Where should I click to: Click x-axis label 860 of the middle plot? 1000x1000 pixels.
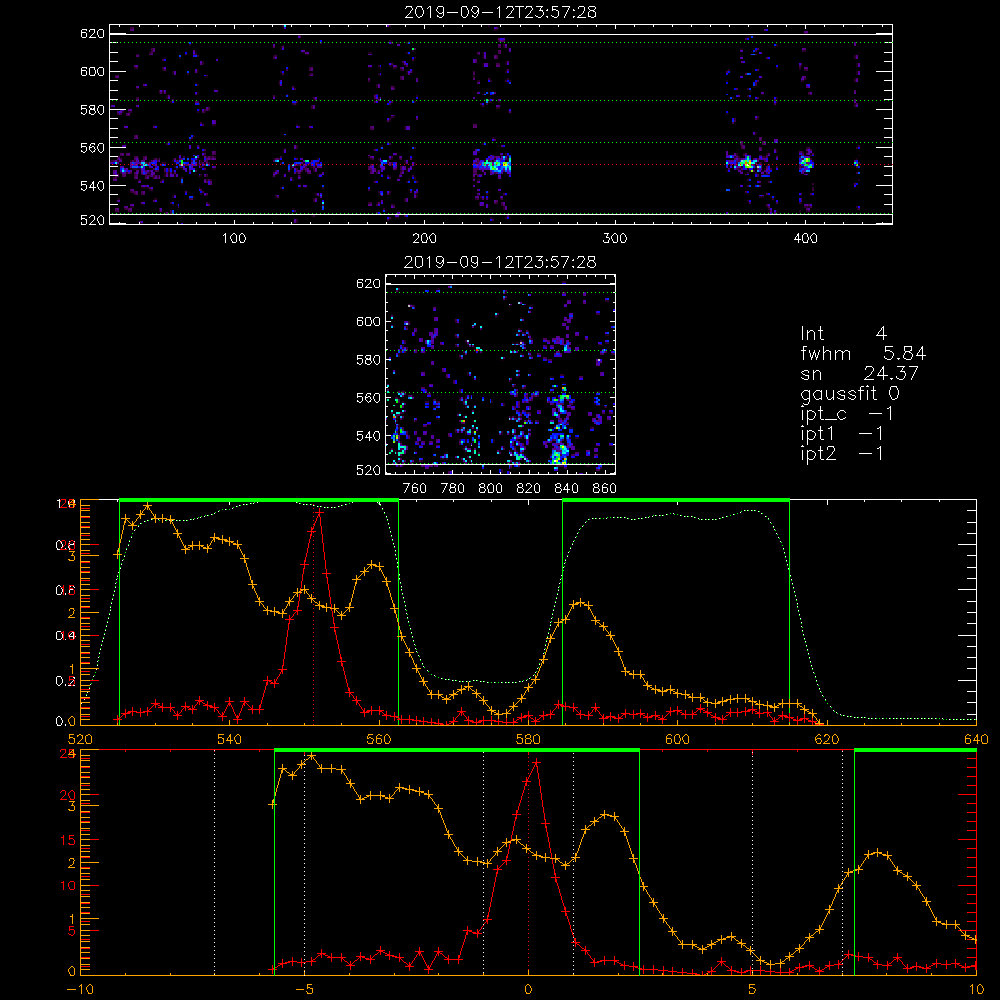coord(604,489)
